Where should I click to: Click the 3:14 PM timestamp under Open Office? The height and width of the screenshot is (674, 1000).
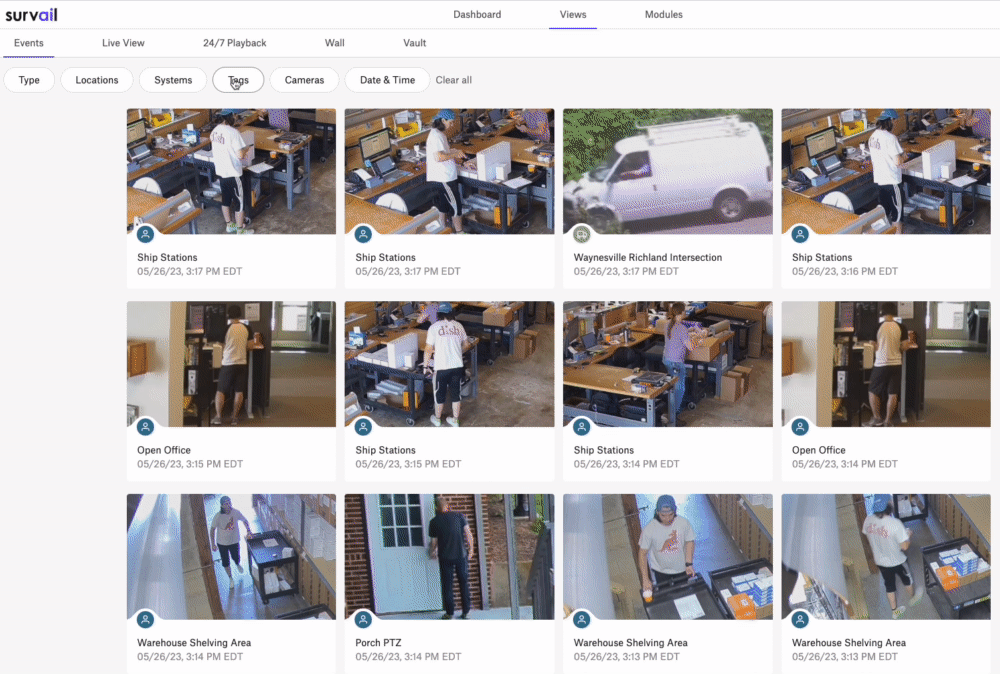845,464
